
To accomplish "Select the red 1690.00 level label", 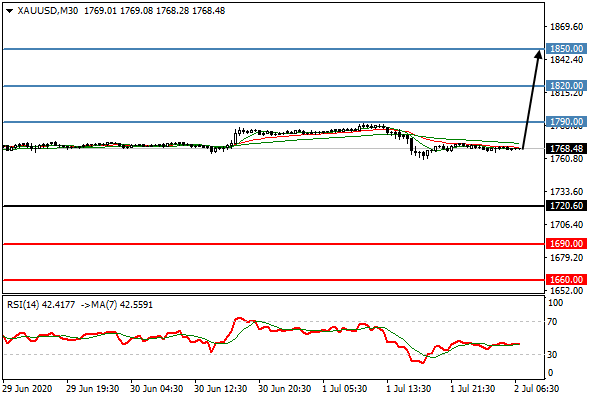I will point(566,243).
